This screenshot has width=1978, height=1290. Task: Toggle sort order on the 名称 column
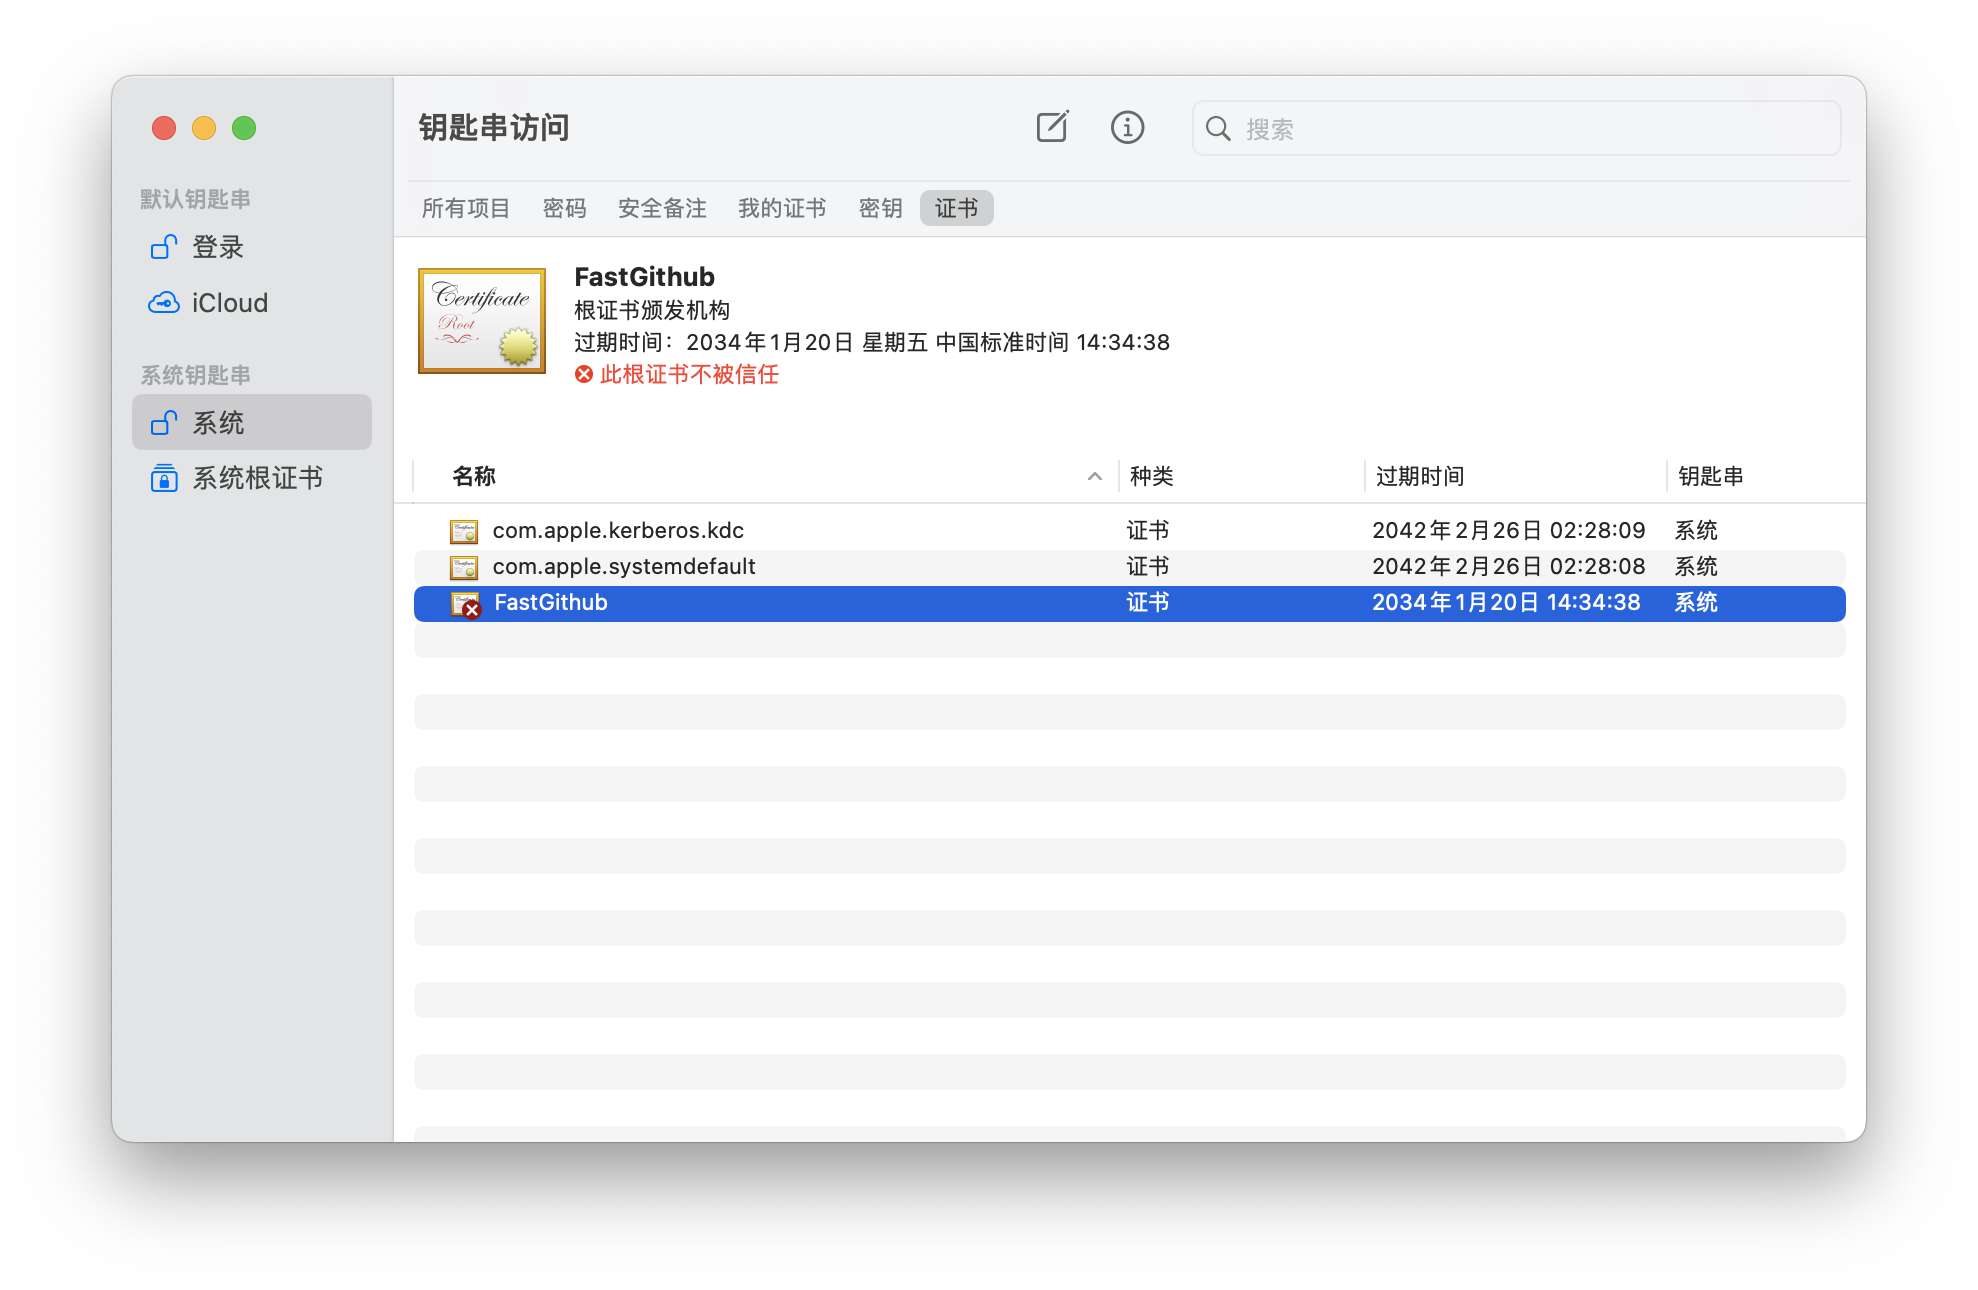pyautogui.click(x=474, y=476)
